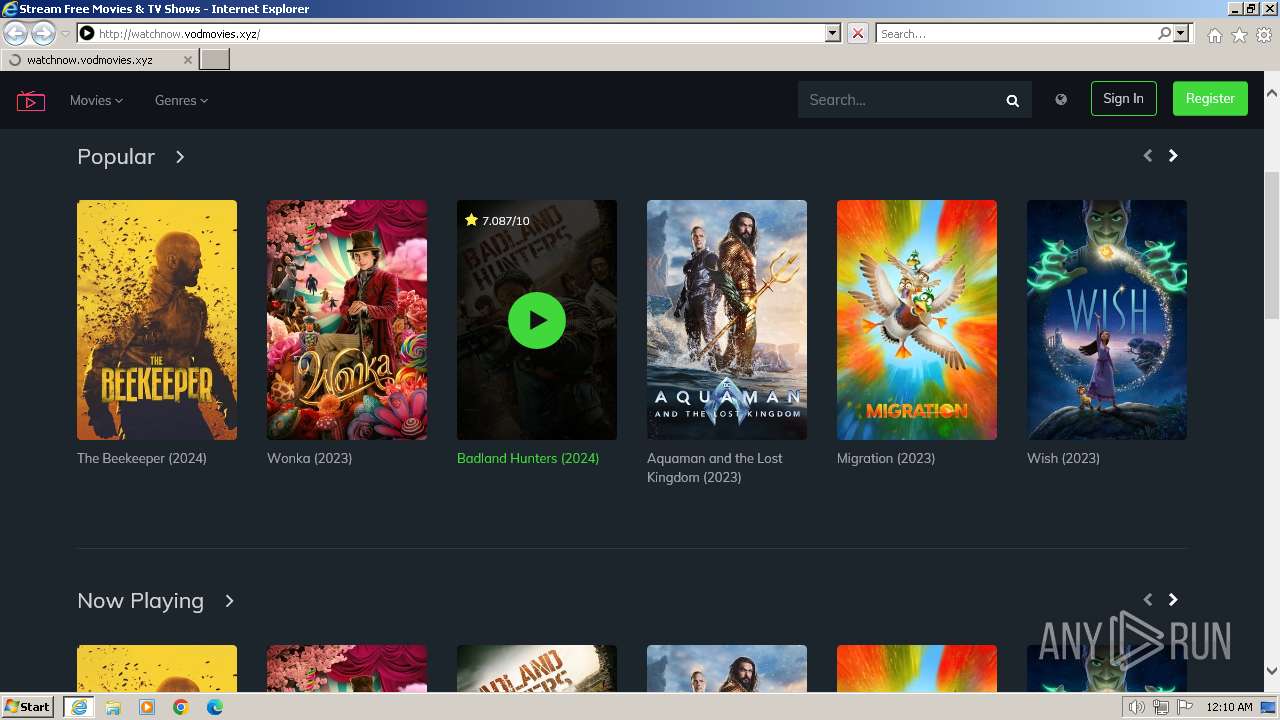Click the Action Center flag tray icon
Viewport: 1280px width, 720px height.
1185,708
